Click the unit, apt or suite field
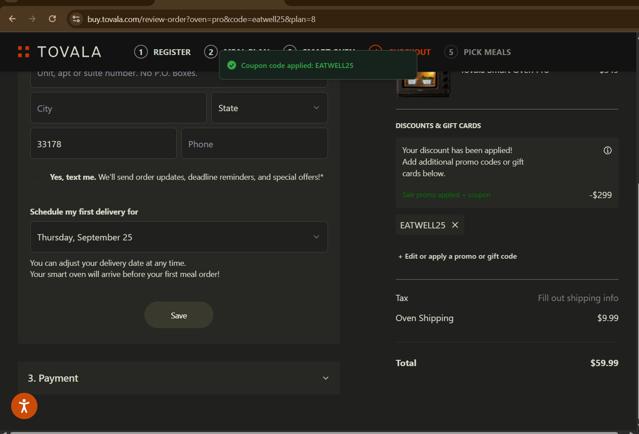 [178, 77]
